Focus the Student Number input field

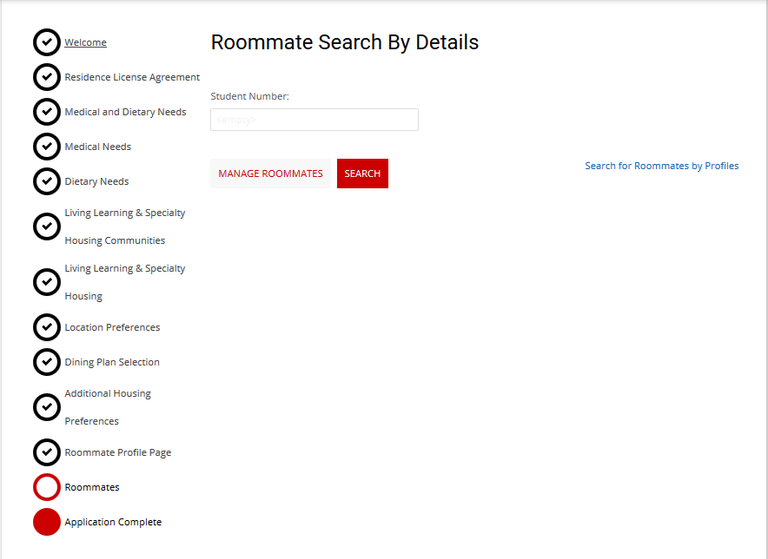(x=314, y=120)
